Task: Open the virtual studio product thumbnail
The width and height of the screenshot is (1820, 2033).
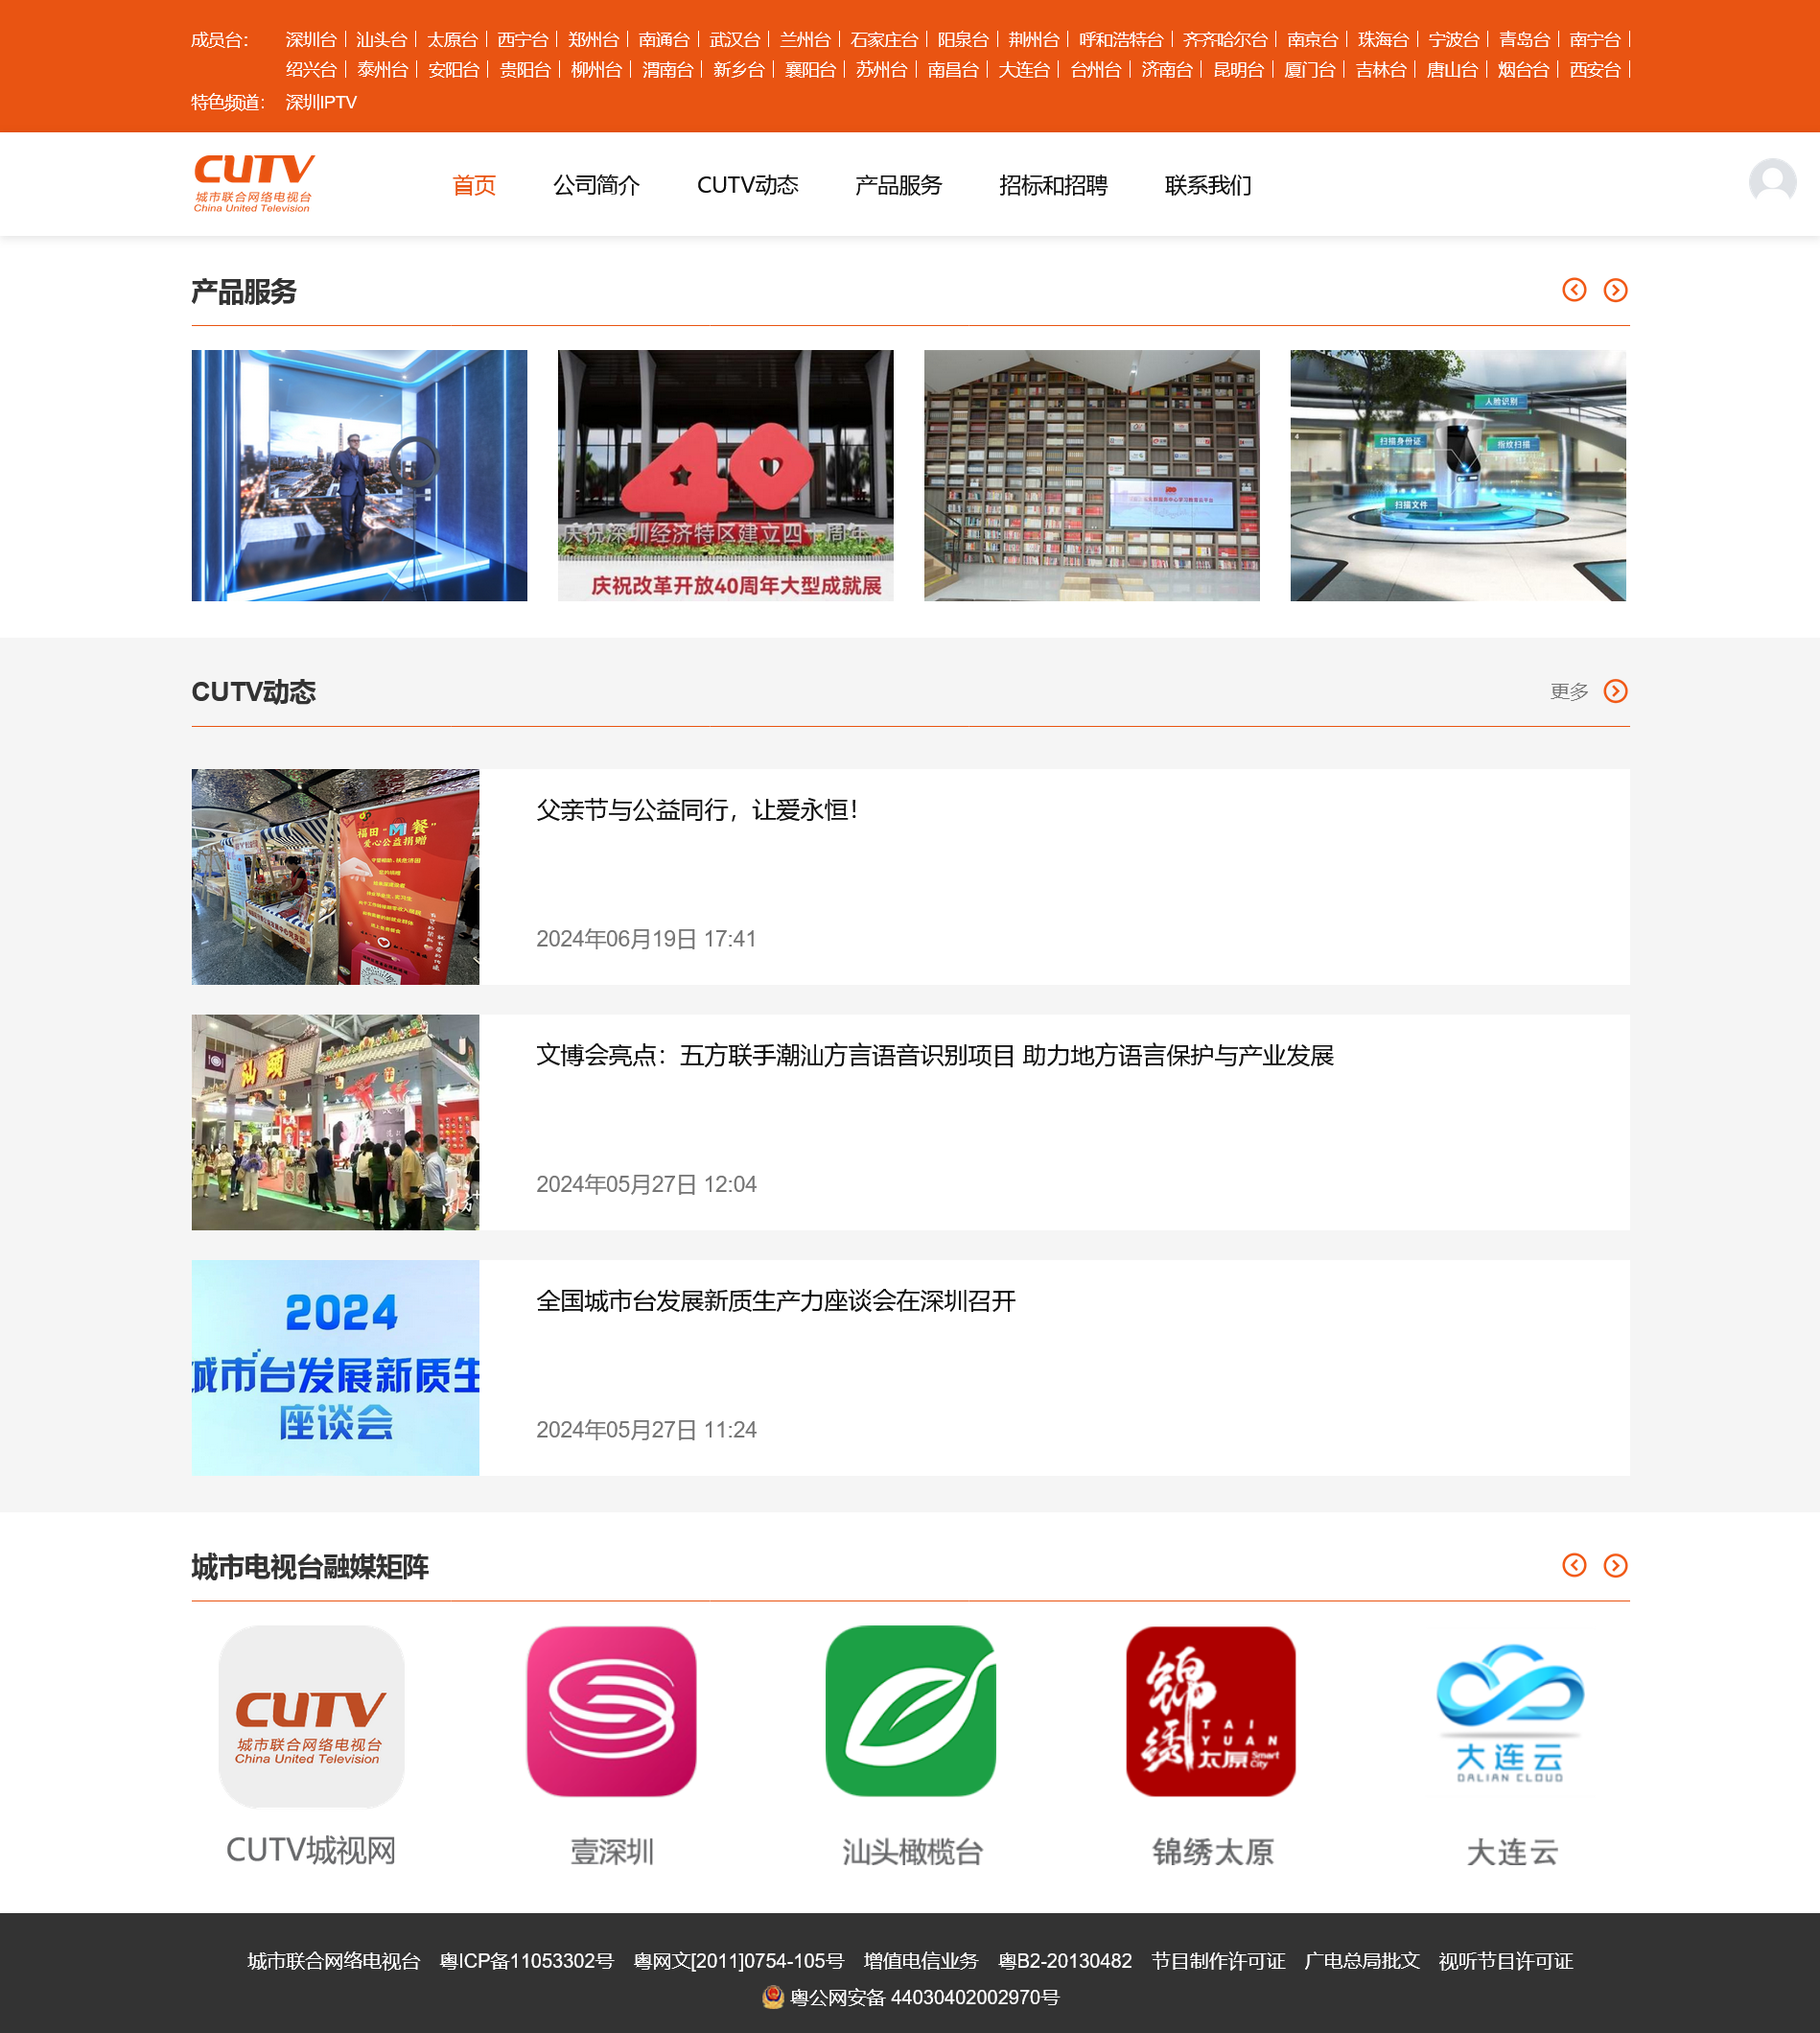Action: (359, 475)
